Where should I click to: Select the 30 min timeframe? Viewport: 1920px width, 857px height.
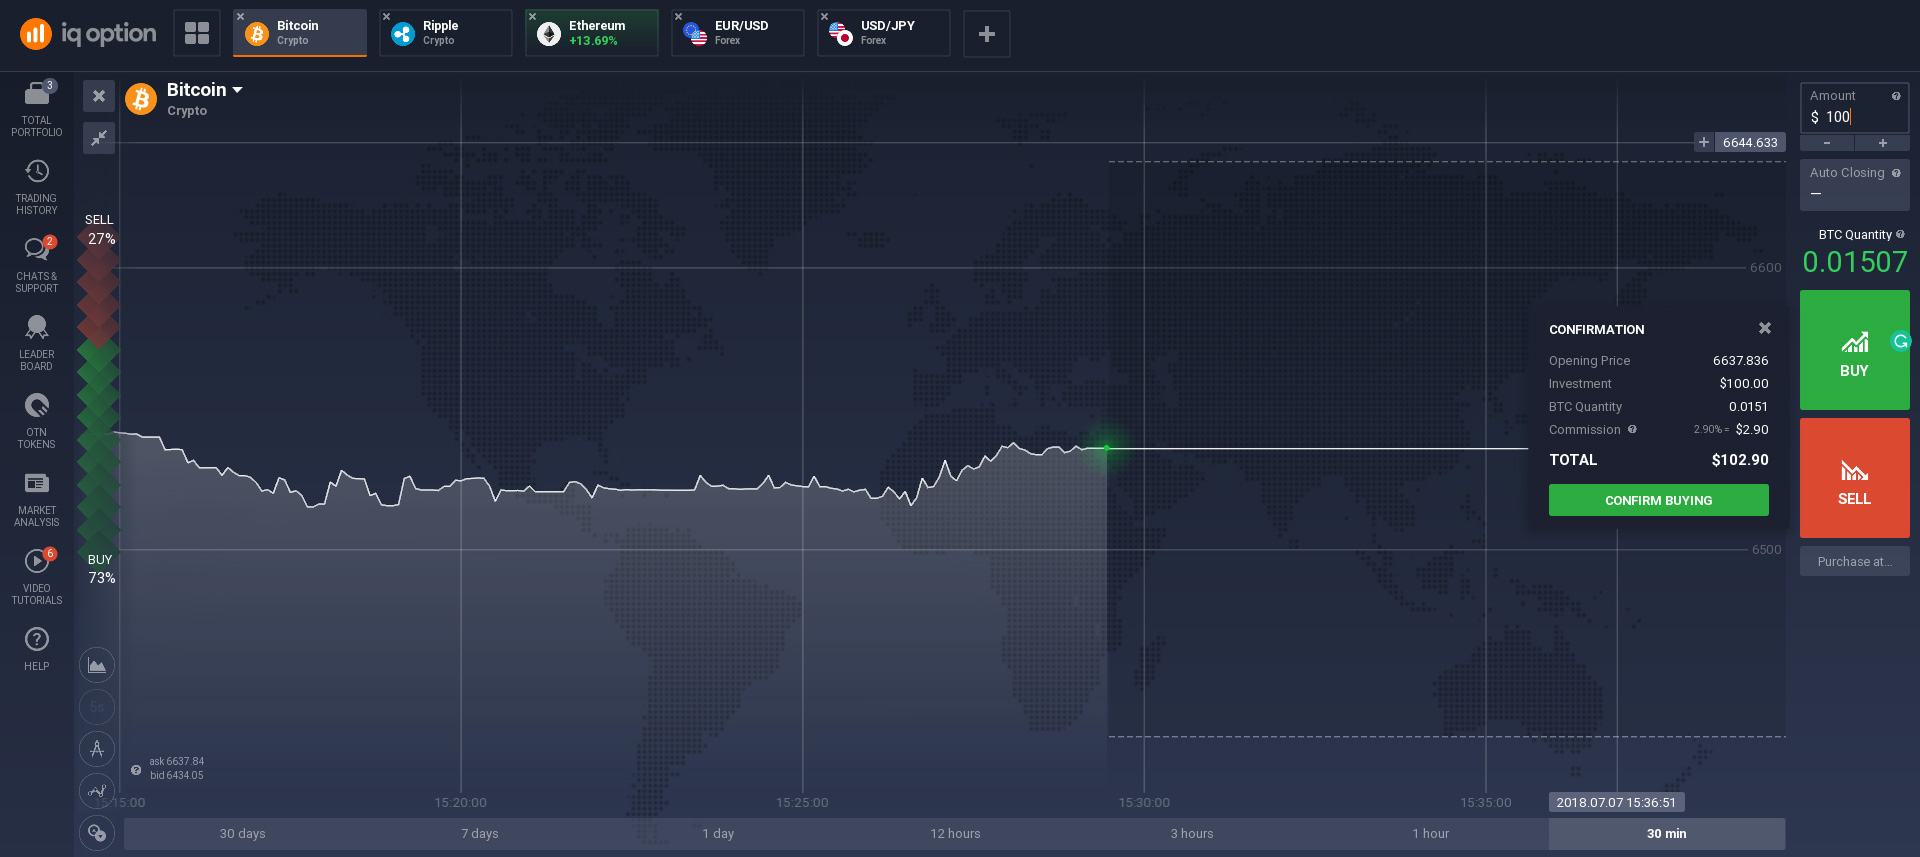coord(1667,833)
